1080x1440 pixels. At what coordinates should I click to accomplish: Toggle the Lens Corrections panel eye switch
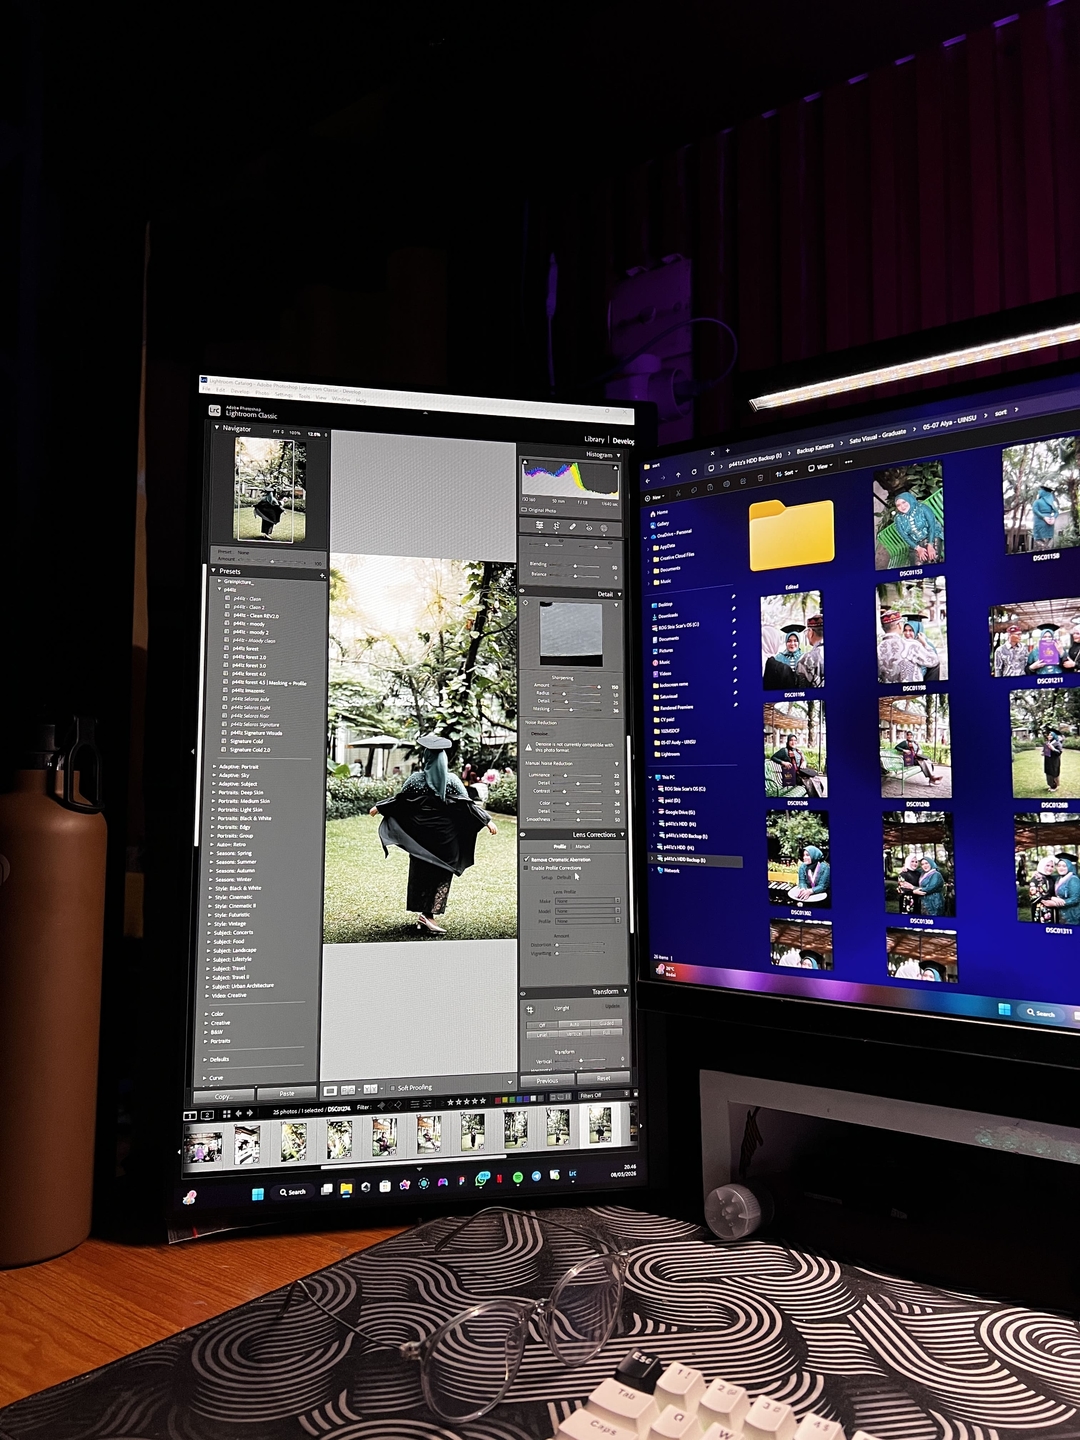pyautogui.click(x=523, y=834)
